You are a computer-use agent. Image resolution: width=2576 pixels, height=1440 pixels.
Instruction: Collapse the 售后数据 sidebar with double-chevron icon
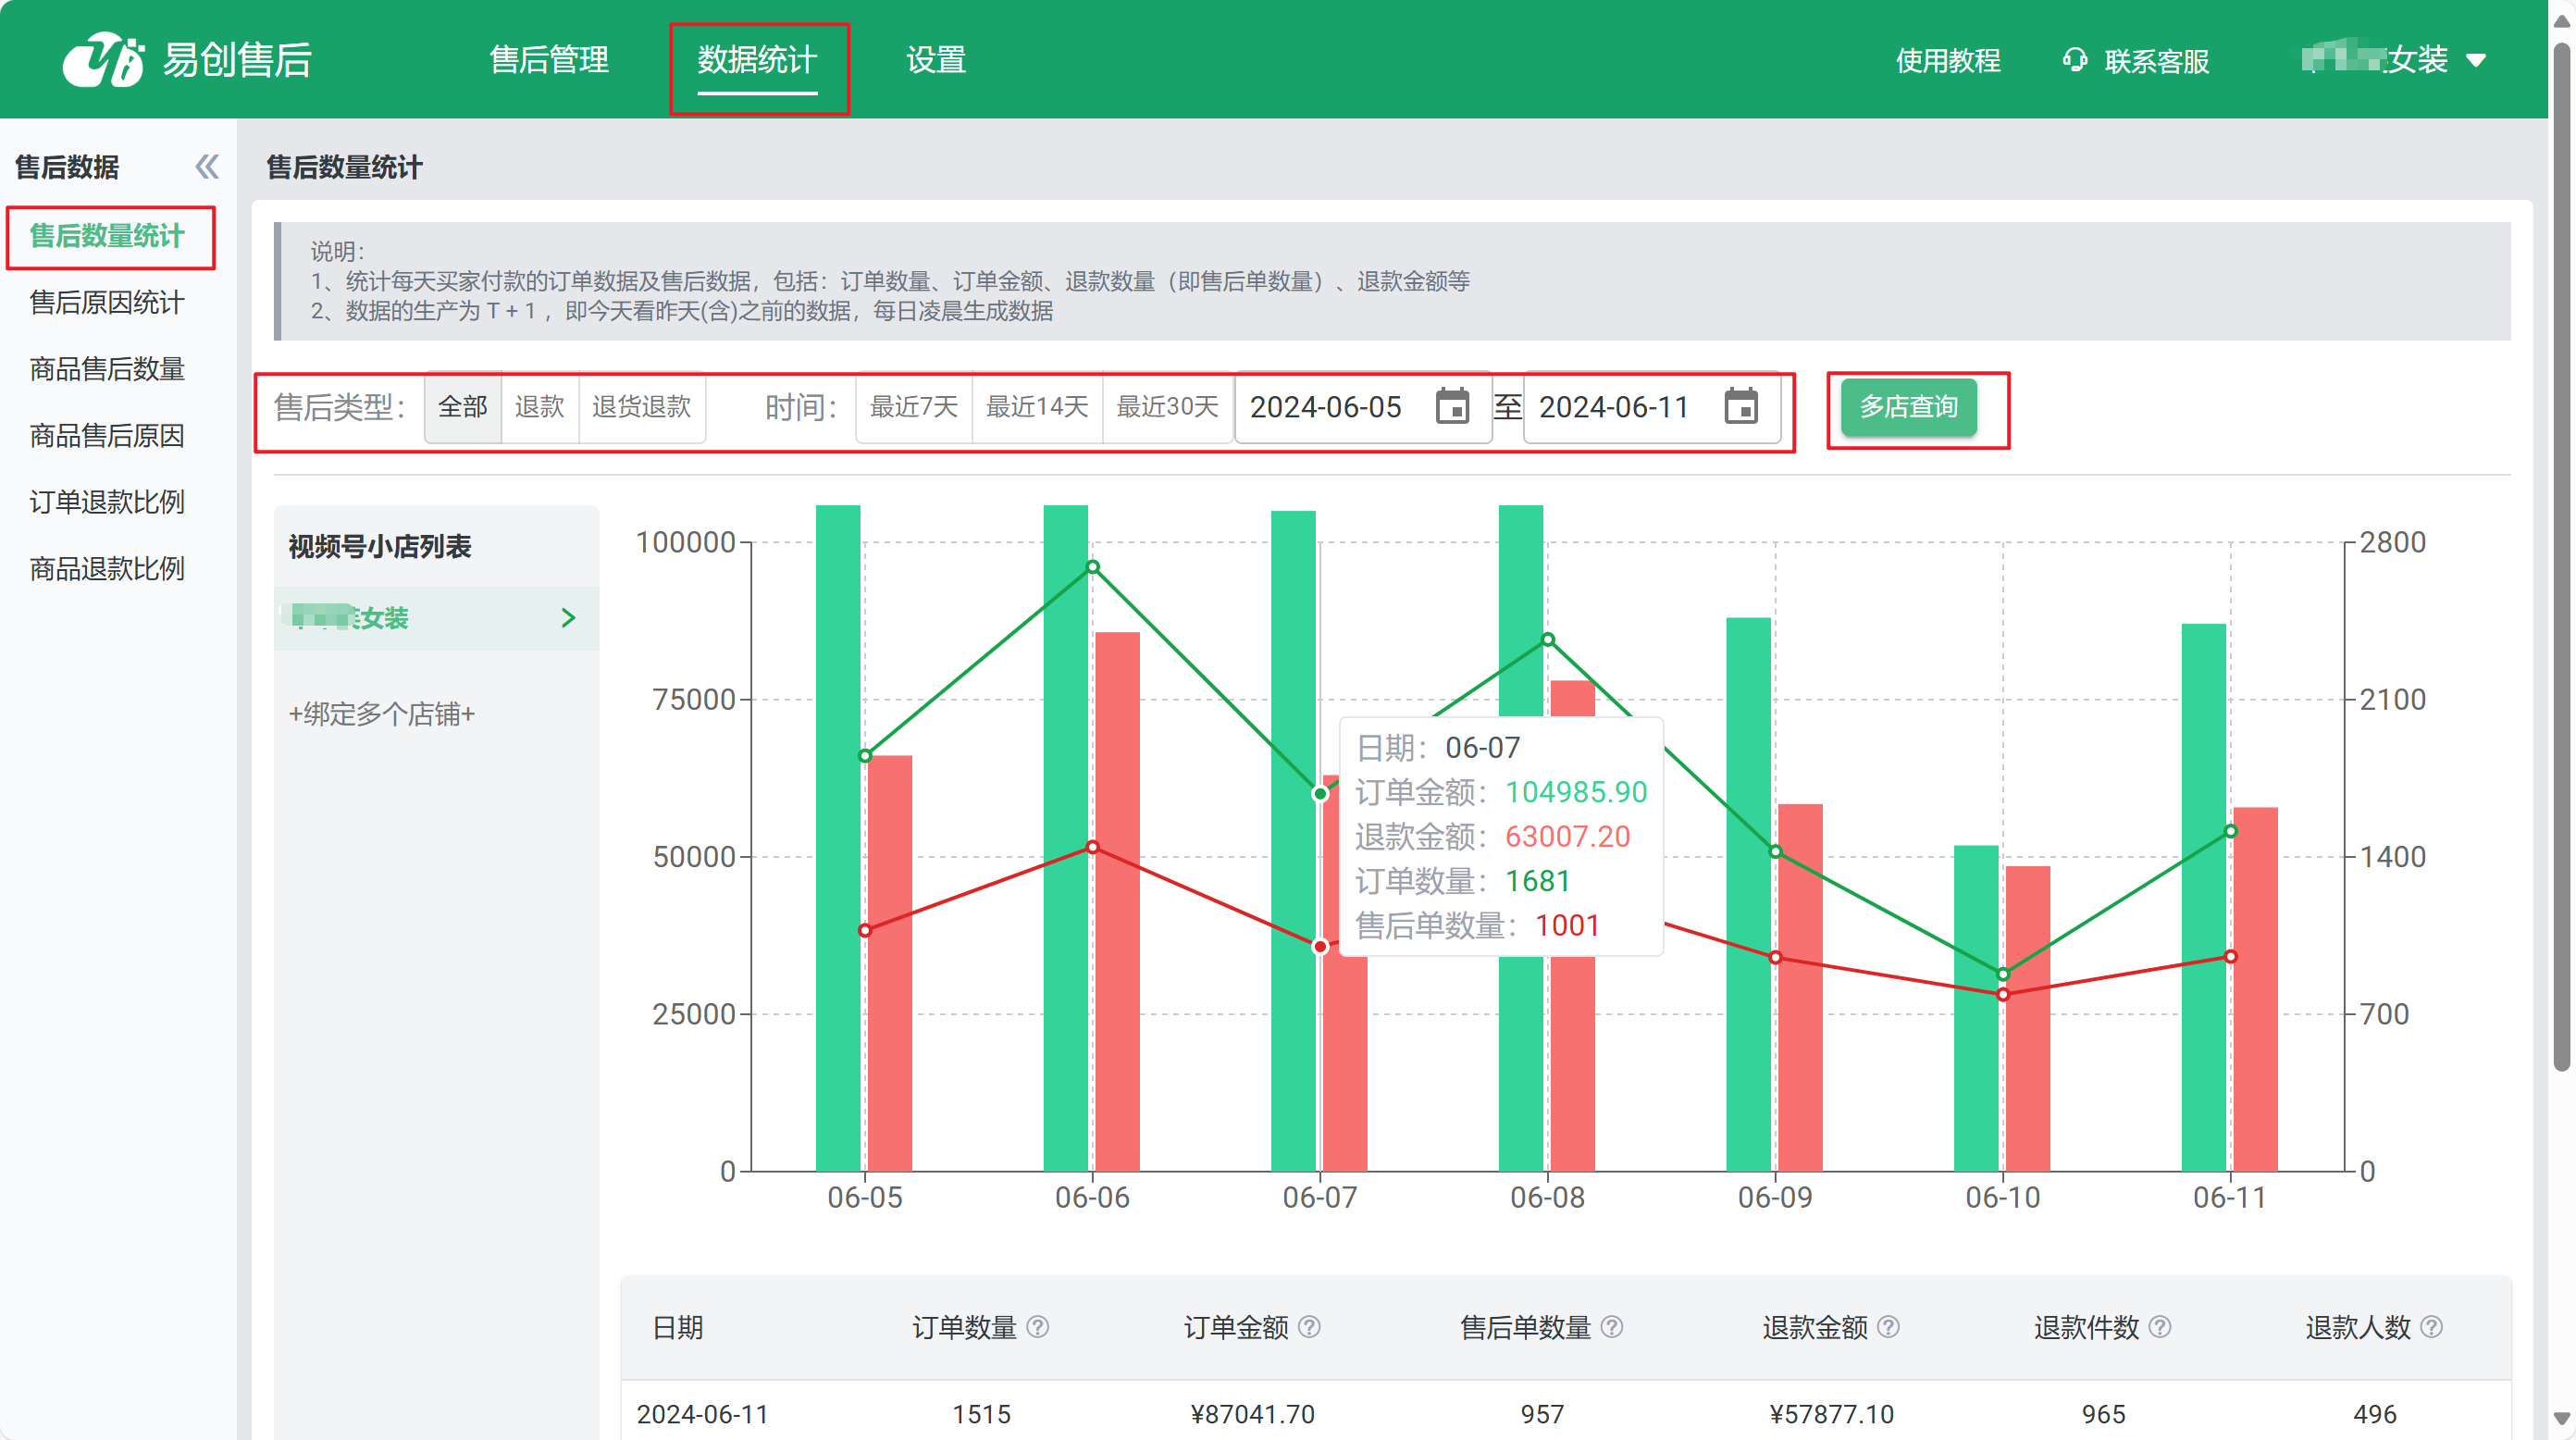206,167
